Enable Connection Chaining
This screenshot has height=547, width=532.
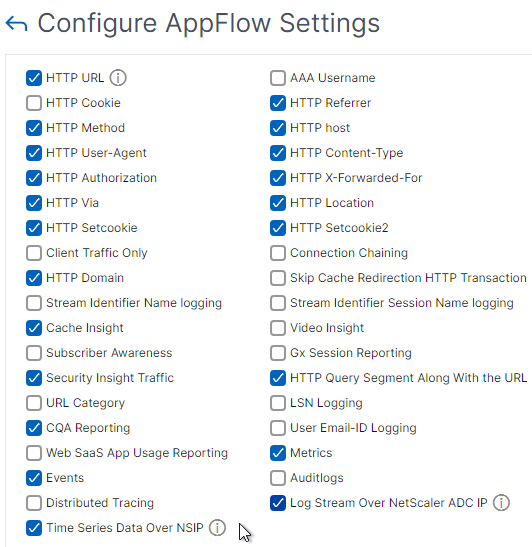click(278, 253)
